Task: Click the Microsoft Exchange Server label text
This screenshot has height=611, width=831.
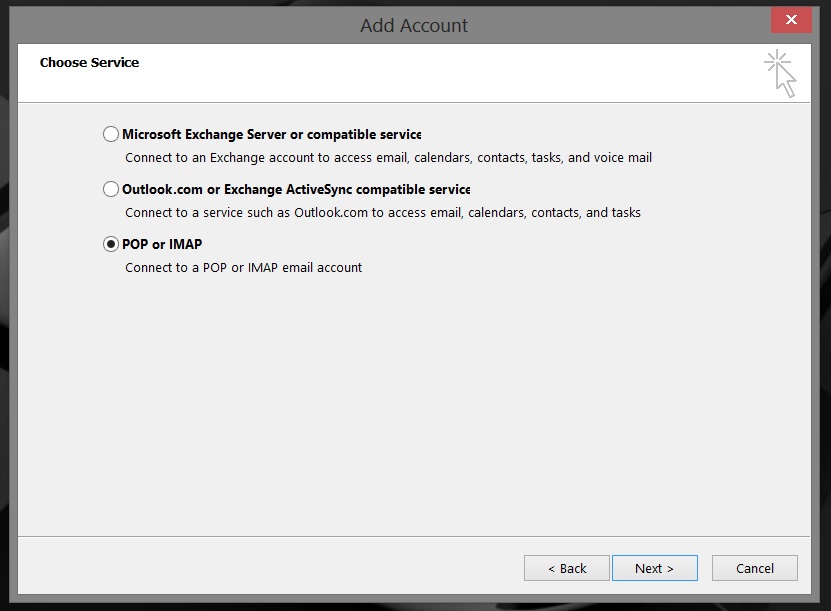Action: [x=271, y=133]
